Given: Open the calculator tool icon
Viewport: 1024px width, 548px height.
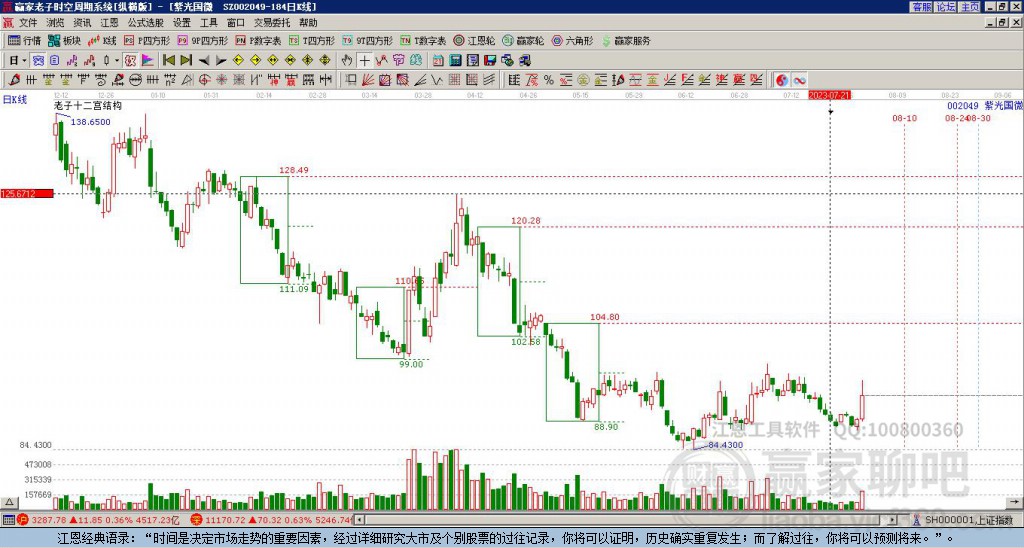Looking at the screenshot, I should (x=456, y=61).
